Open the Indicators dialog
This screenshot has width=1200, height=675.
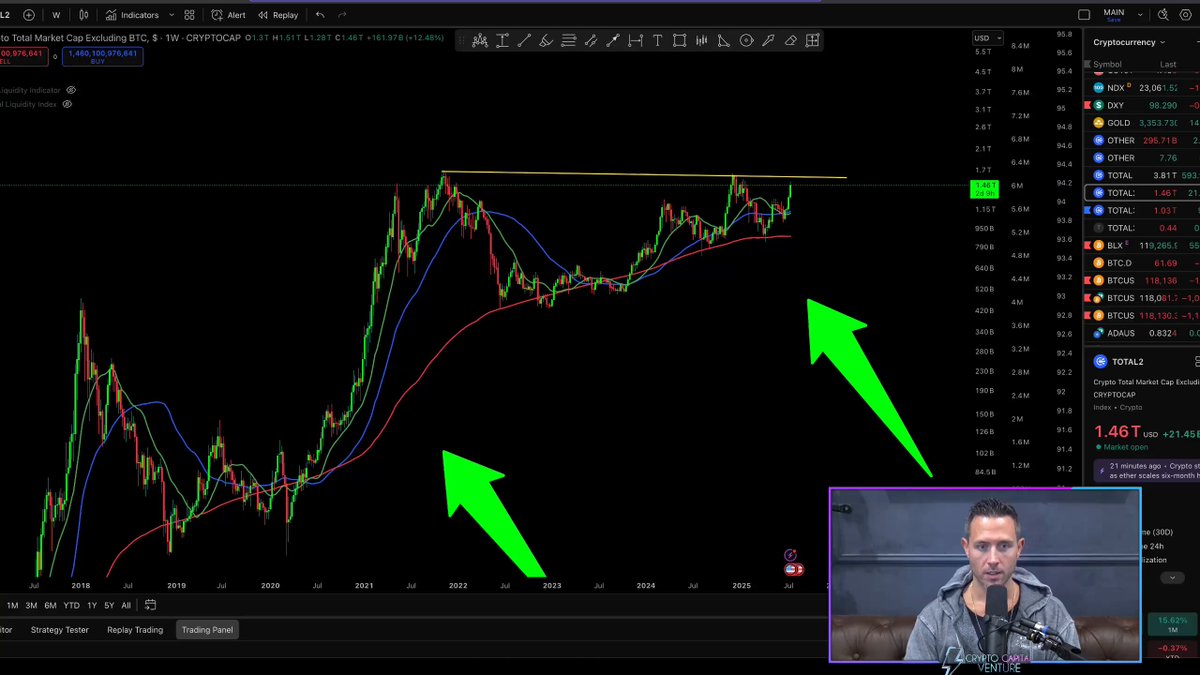[x=133, y=15]
